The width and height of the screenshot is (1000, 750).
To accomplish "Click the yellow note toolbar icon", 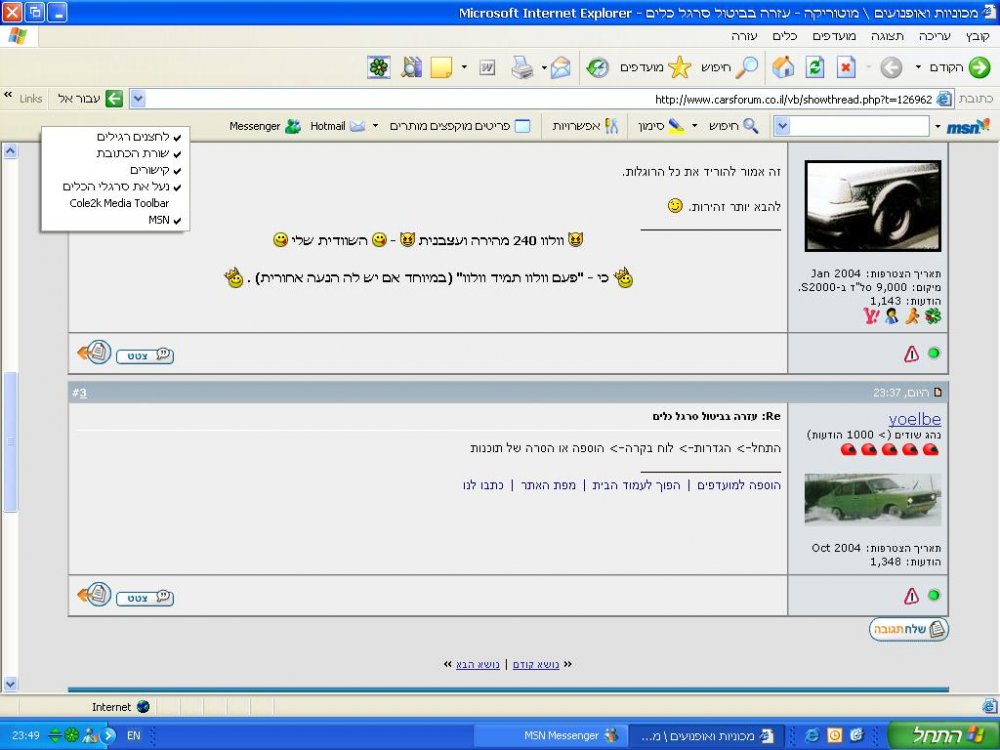I will click(x=441, y=68).
